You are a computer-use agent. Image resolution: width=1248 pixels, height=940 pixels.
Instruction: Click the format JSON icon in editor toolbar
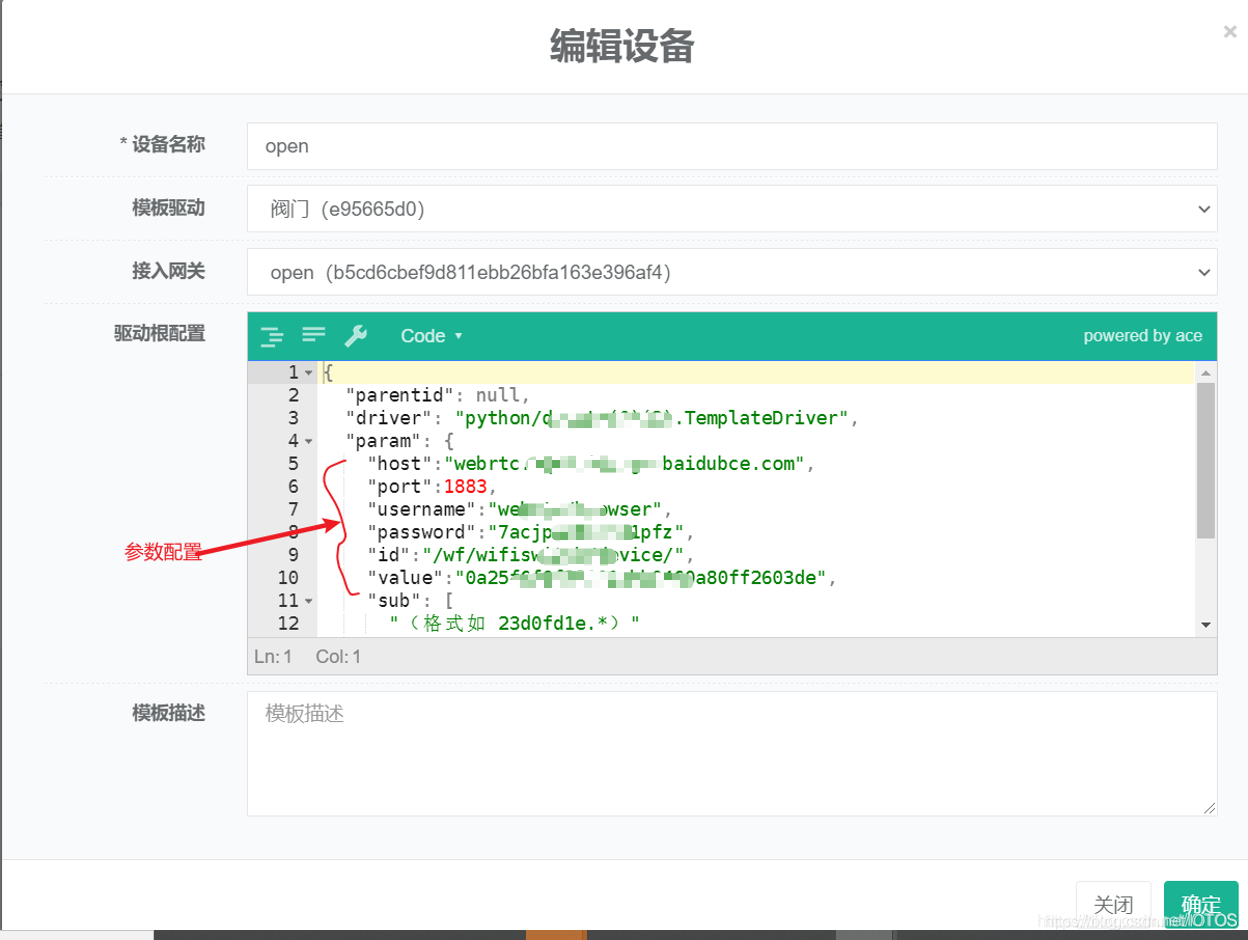[271, 336]
